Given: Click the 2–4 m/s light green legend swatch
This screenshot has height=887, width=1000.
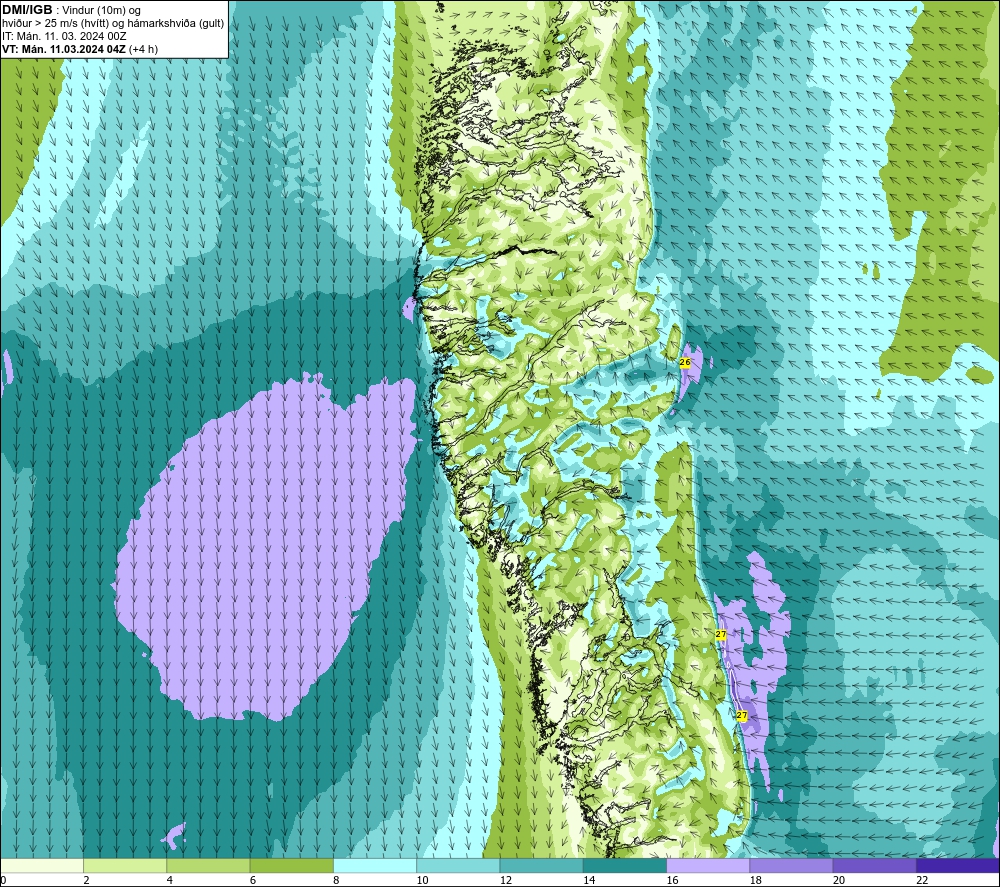Looking at the screenshot, I should 125,865.
